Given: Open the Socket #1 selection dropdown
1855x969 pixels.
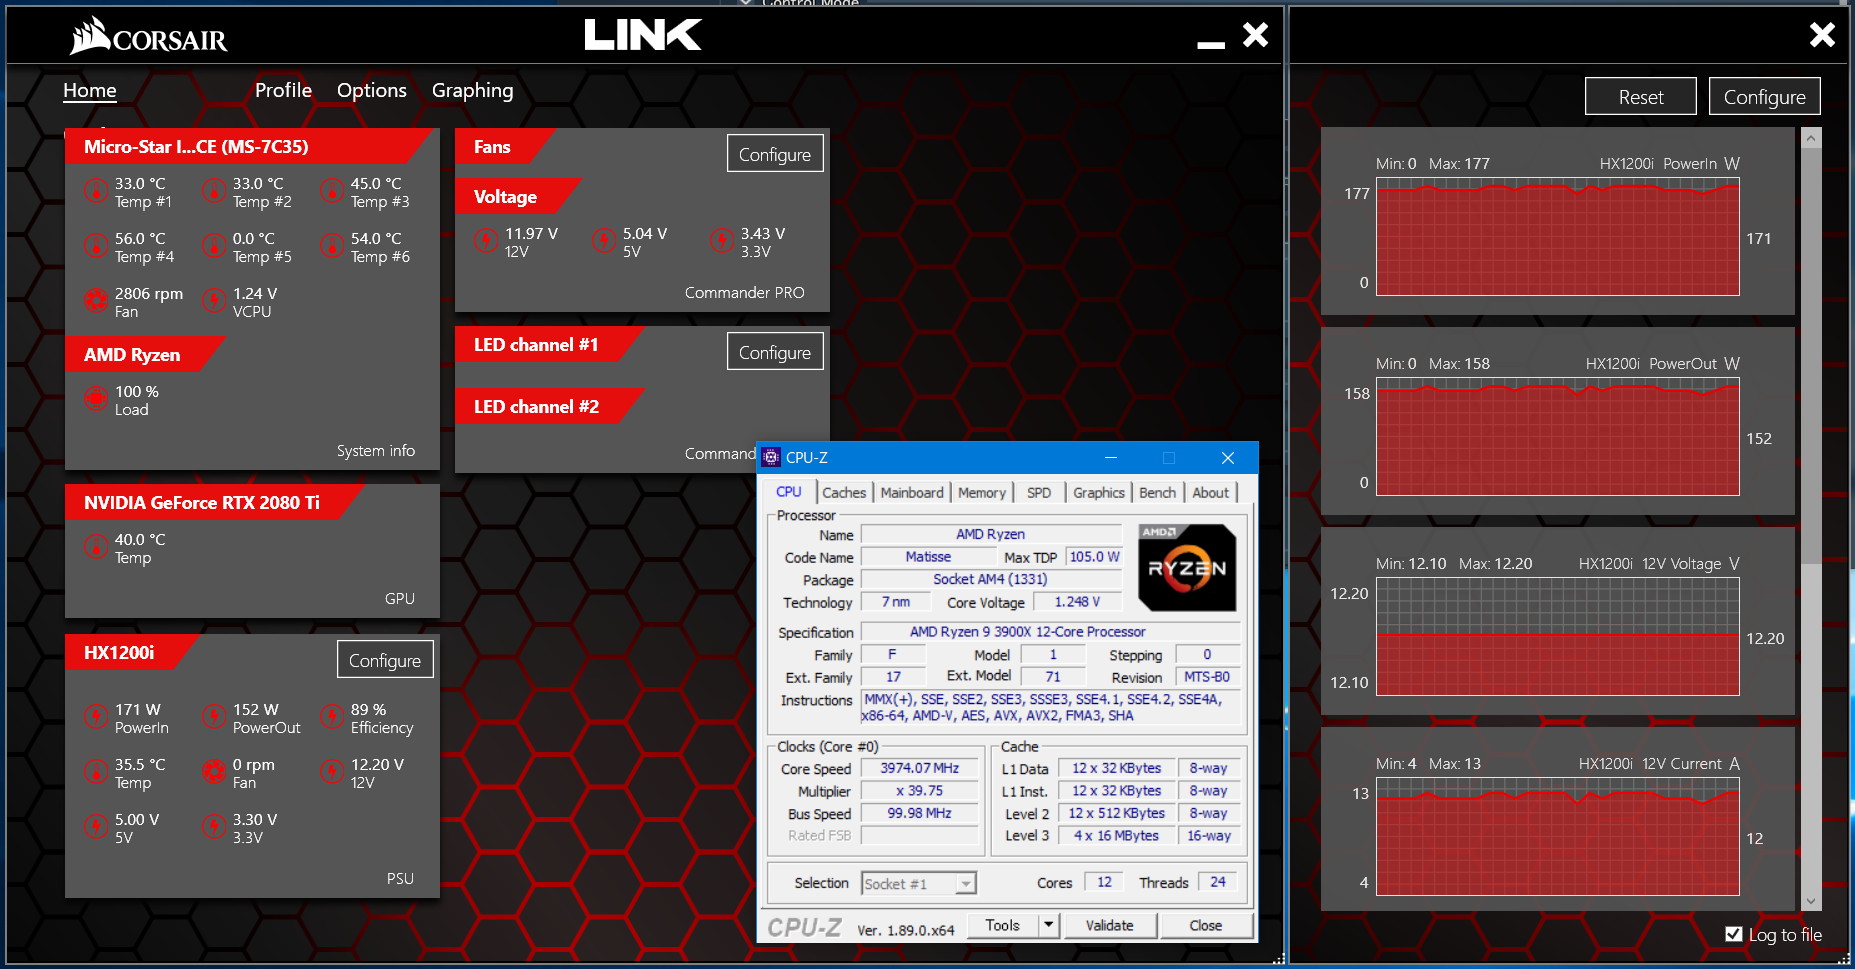Looking at the screenshot, I should click(965, 884).
